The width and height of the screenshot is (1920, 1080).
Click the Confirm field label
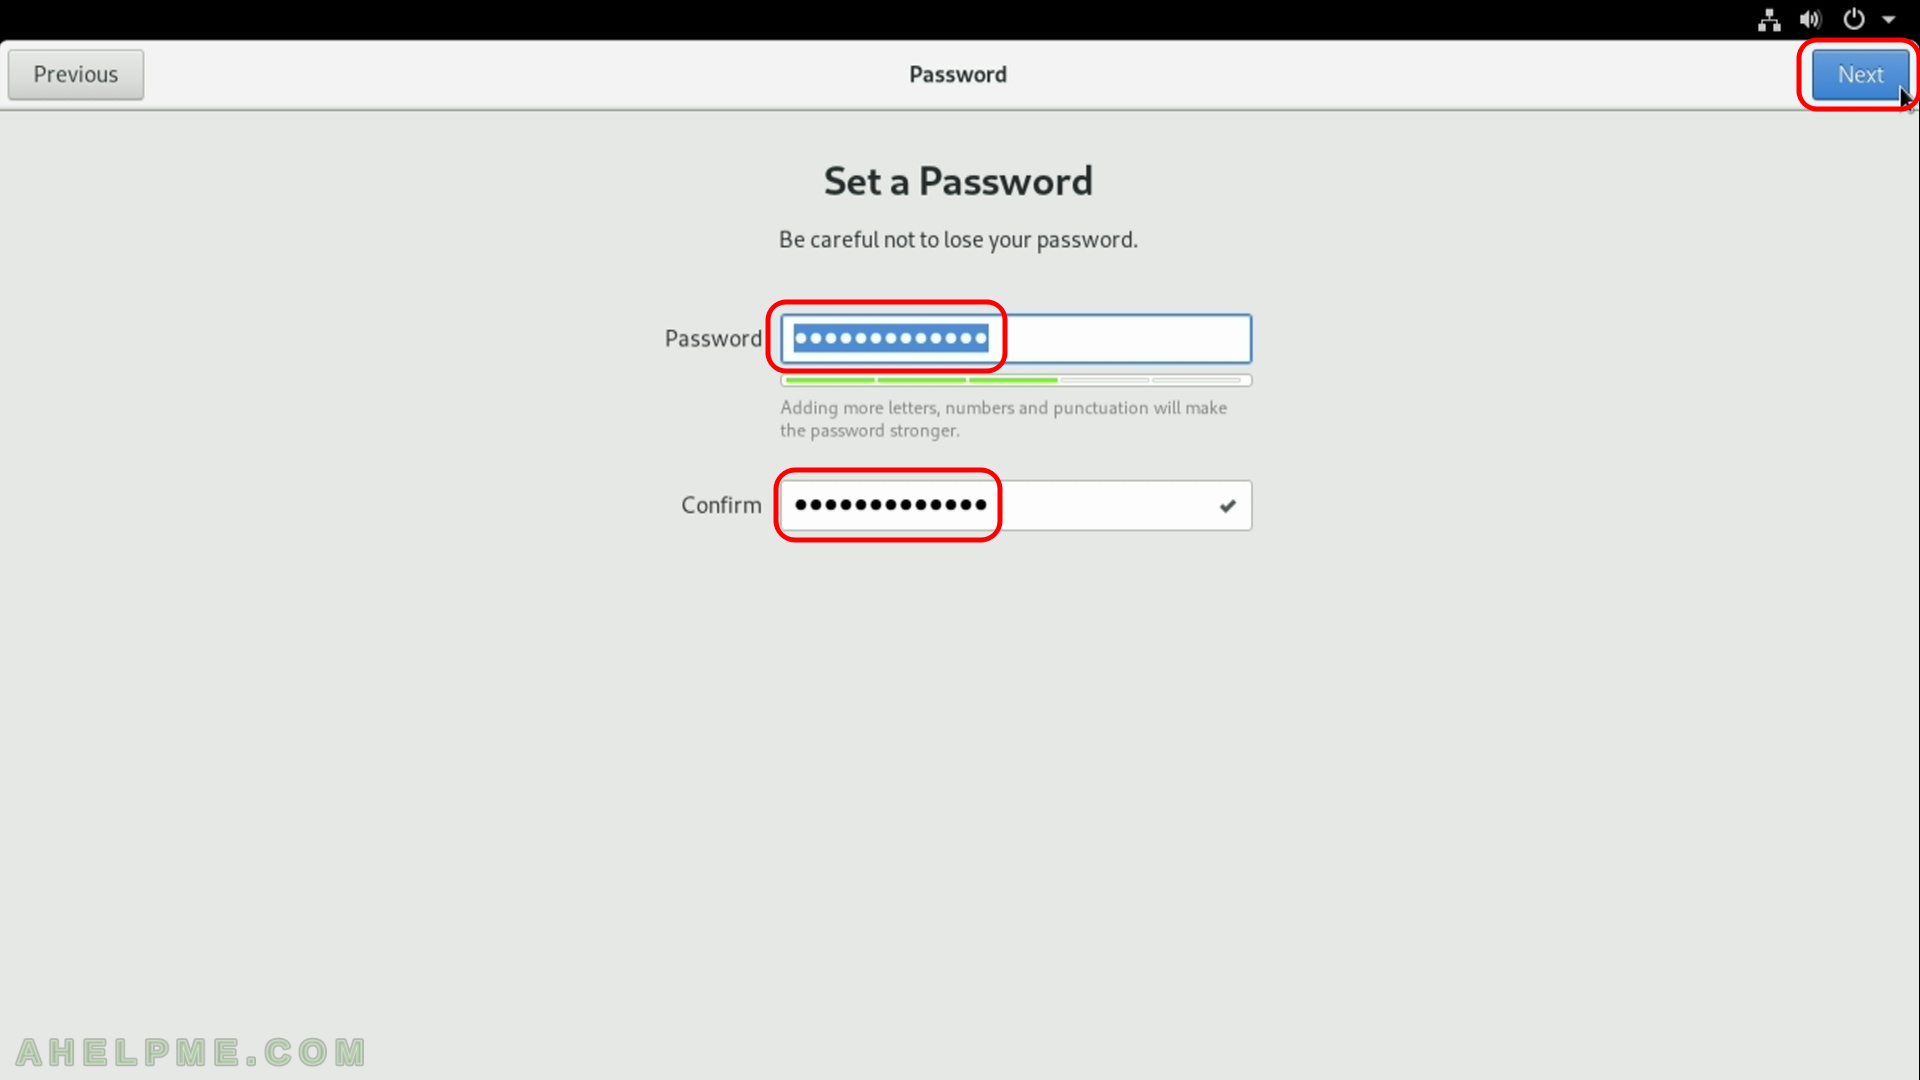(721, 506)
